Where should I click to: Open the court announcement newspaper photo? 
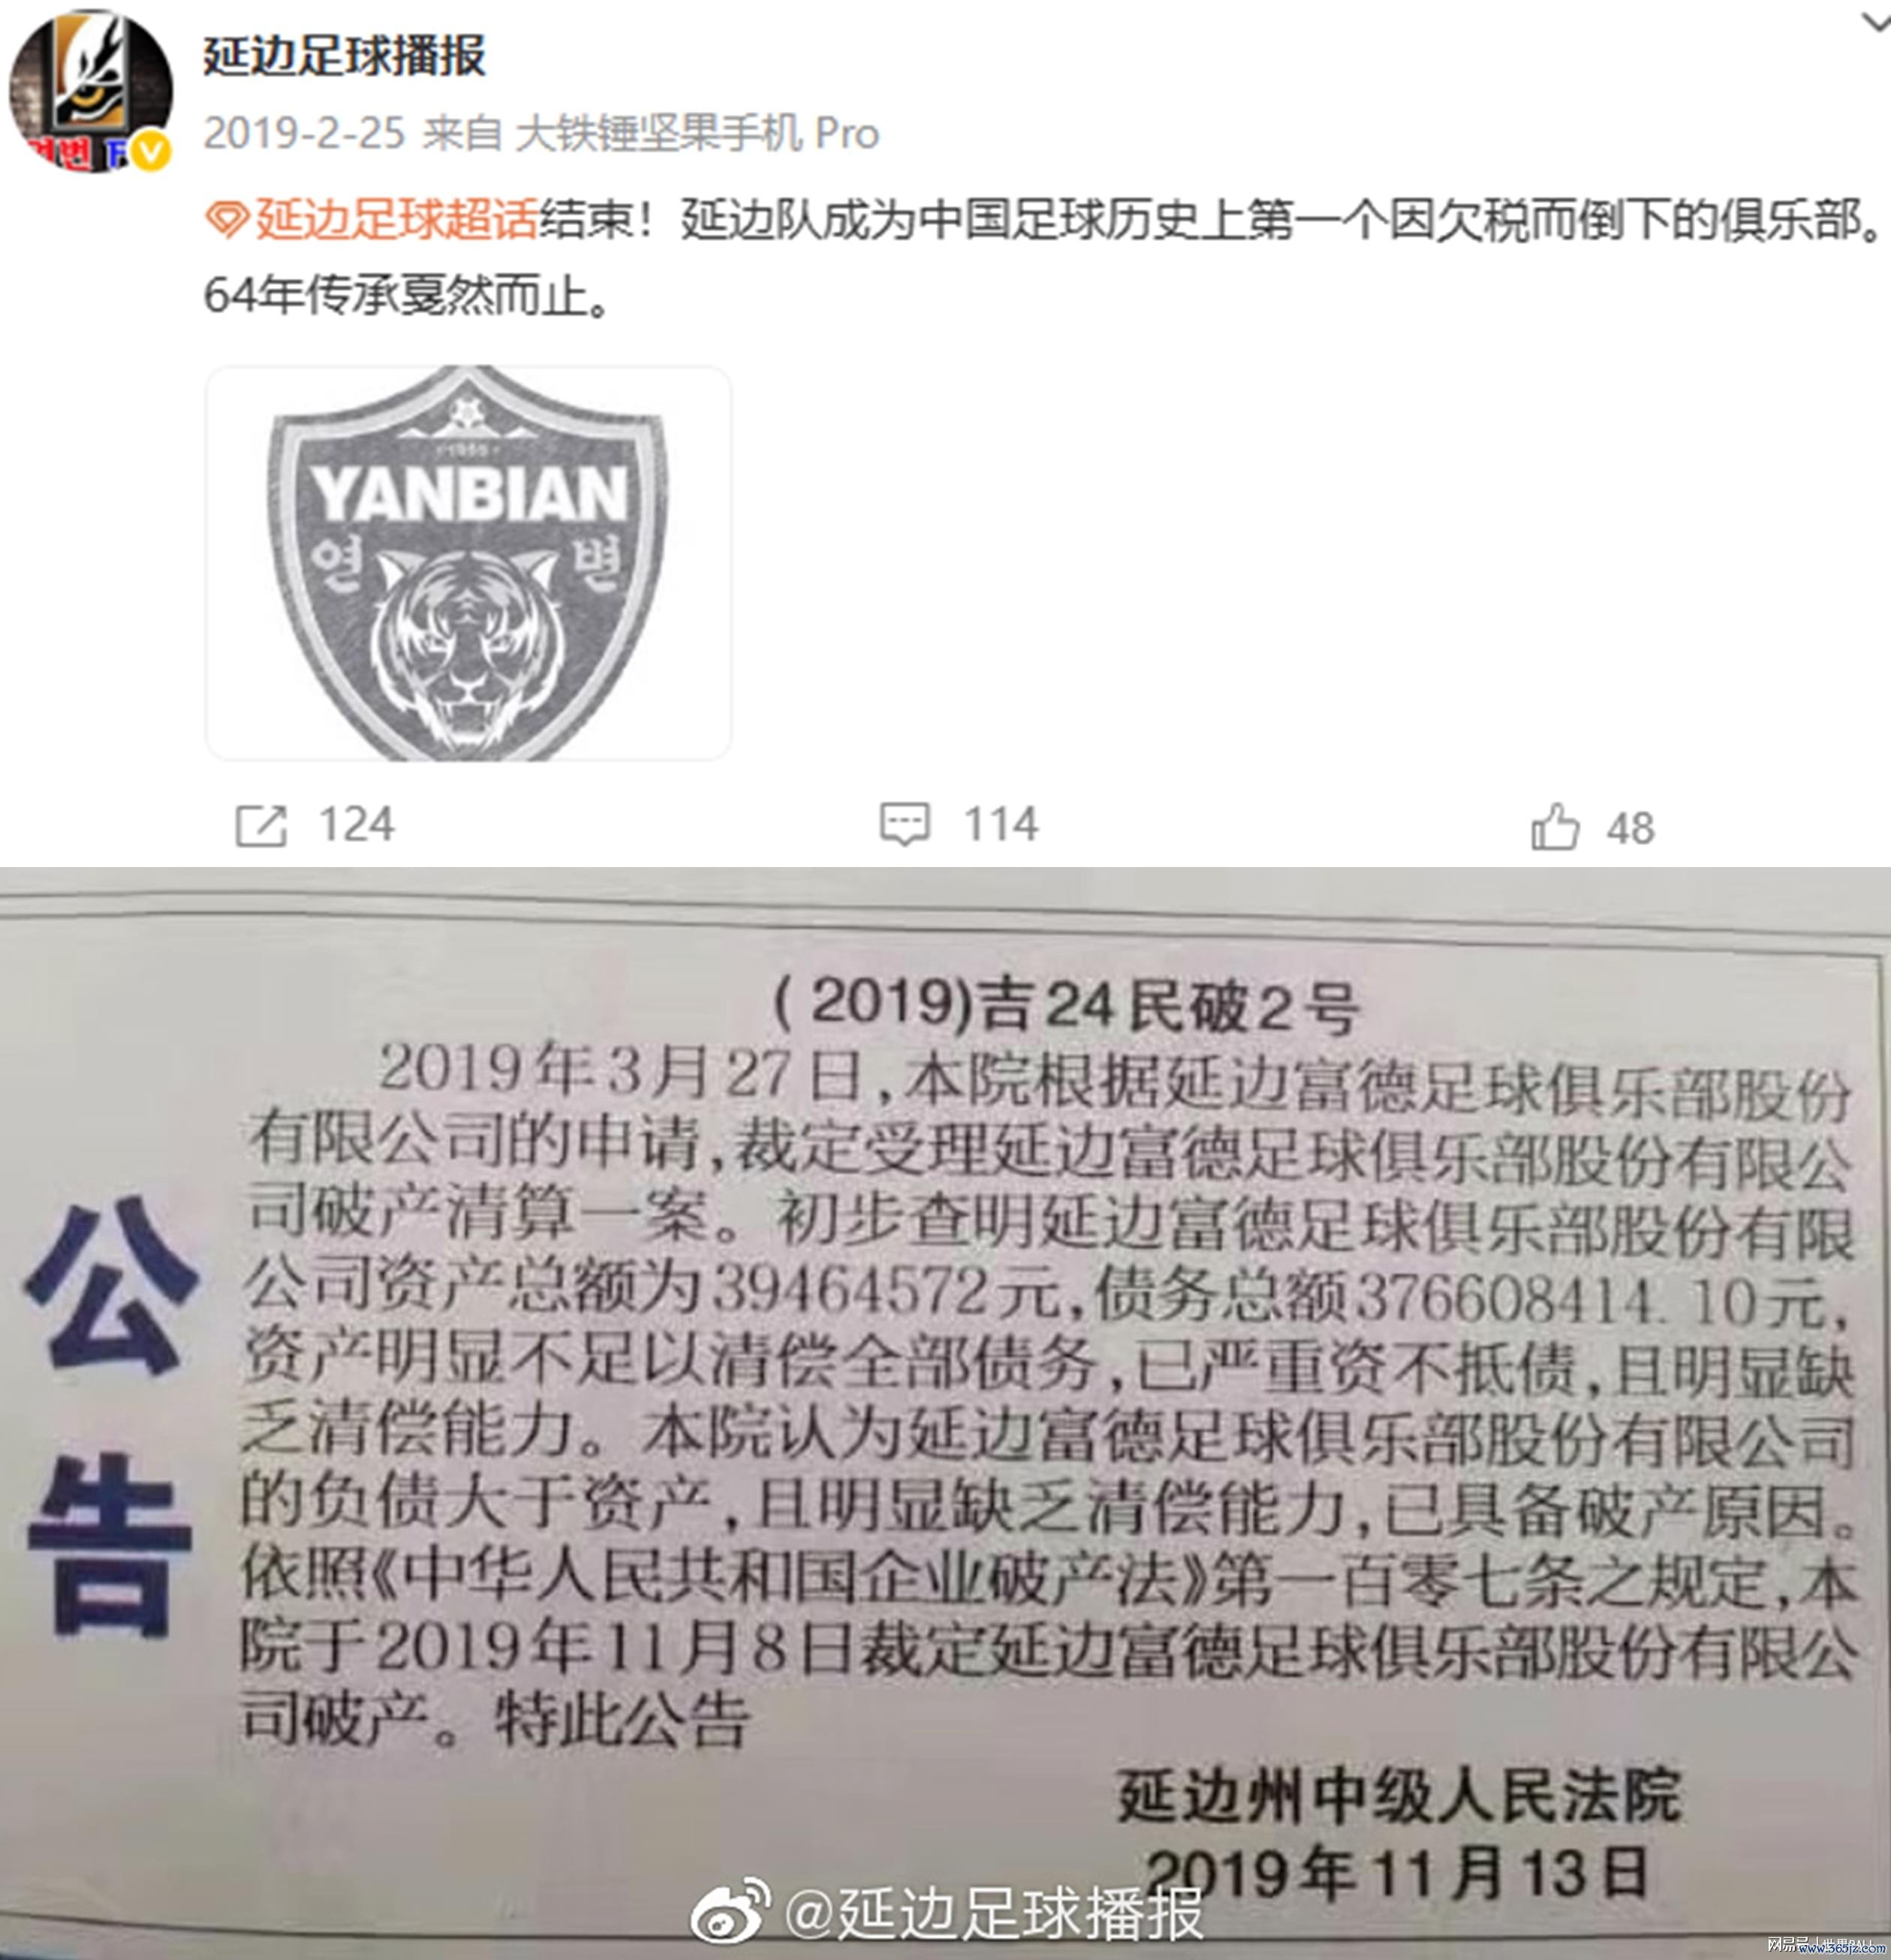tap(945, 1413)
